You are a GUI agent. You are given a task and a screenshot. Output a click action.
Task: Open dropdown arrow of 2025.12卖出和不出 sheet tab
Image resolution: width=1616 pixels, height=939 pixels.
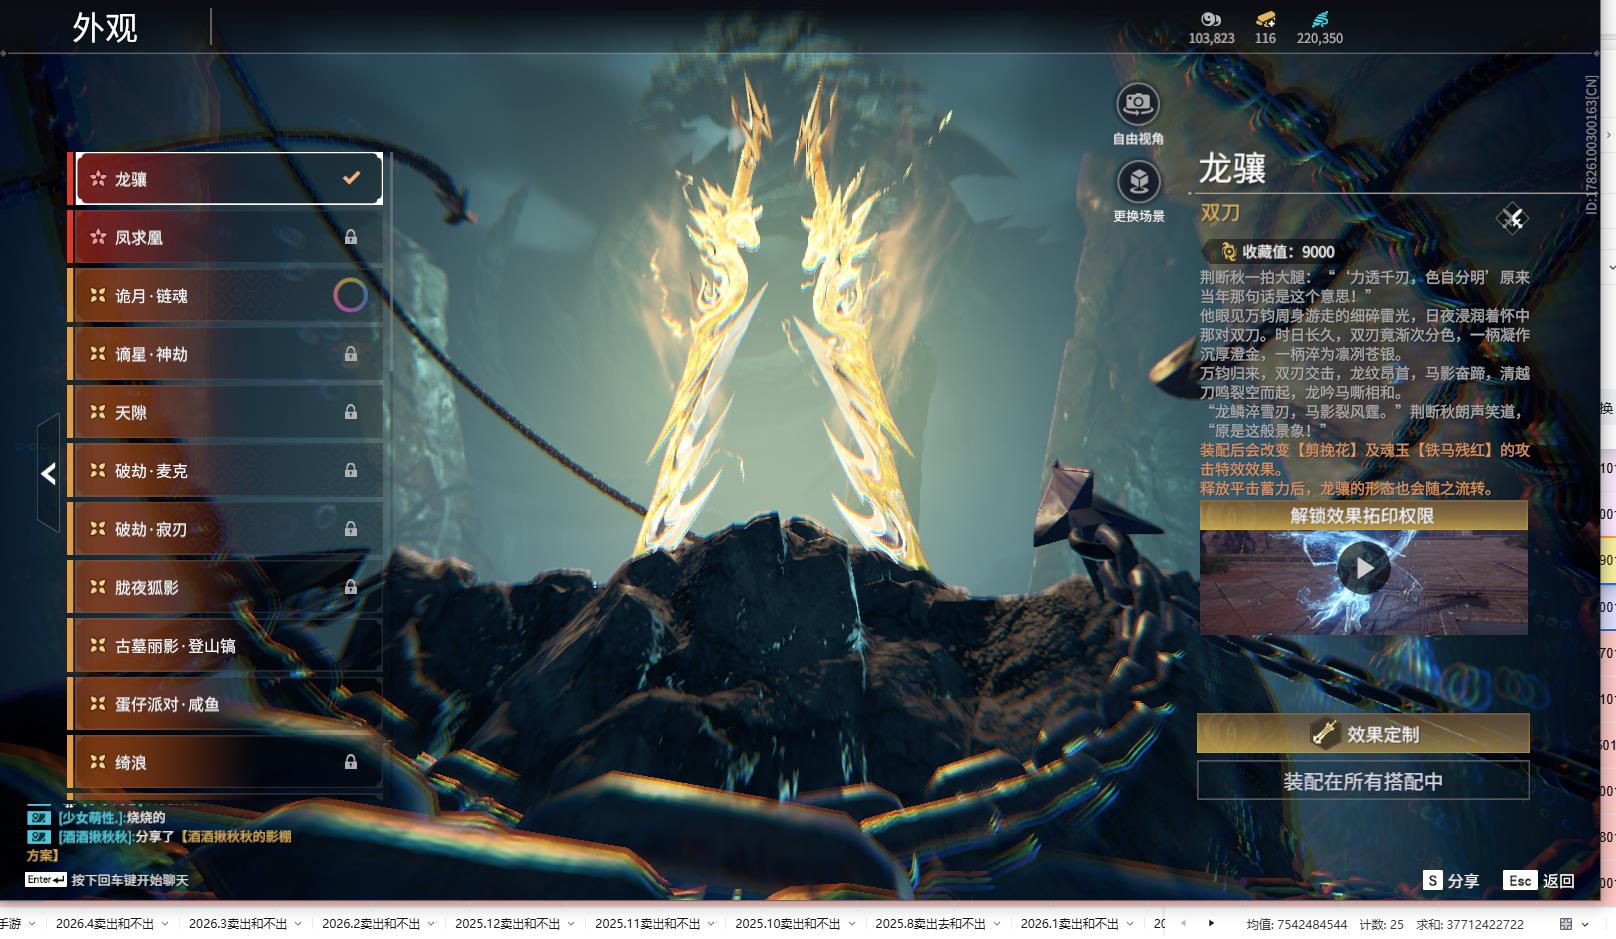pyautogui.click(x=571, y=924)
